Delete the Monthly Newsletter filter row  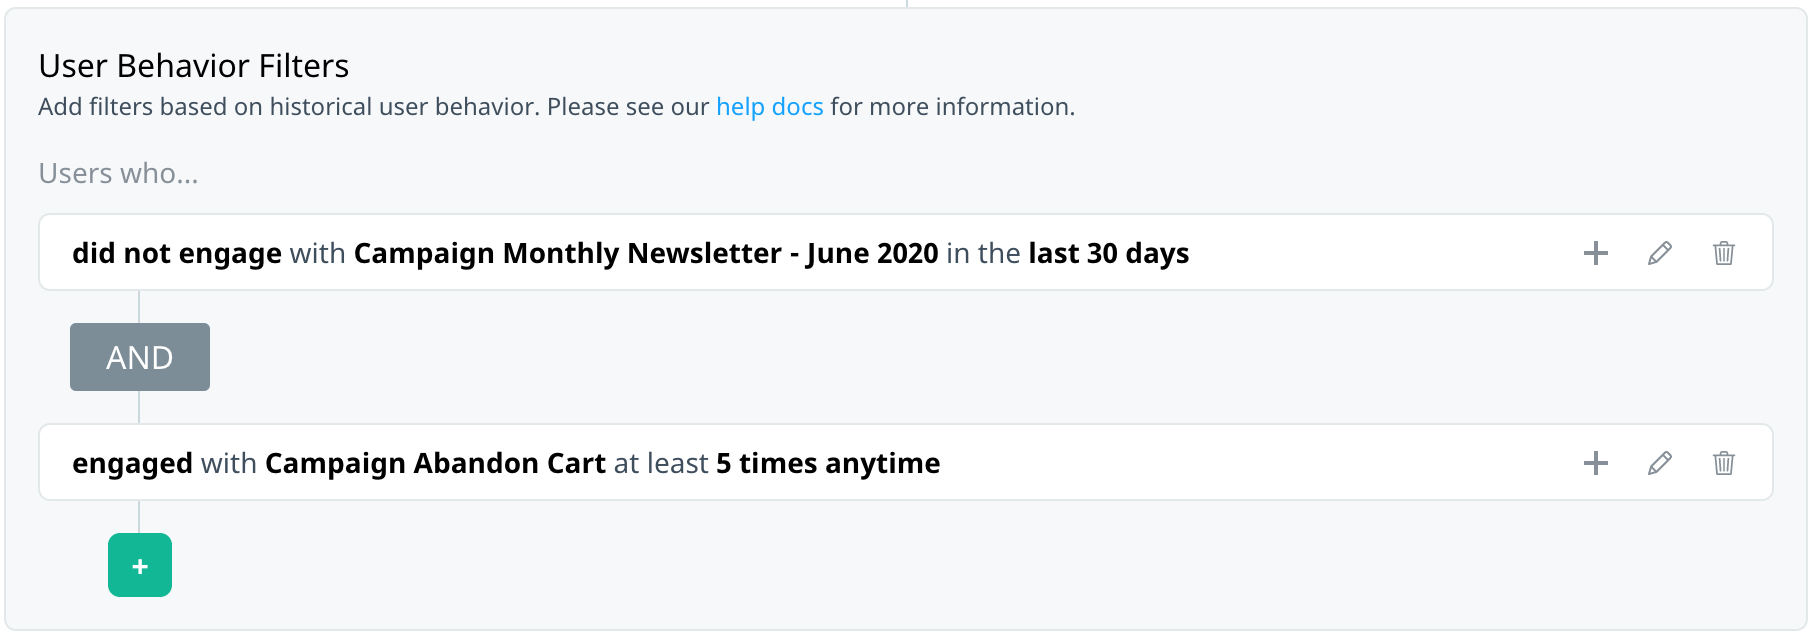1724,253
